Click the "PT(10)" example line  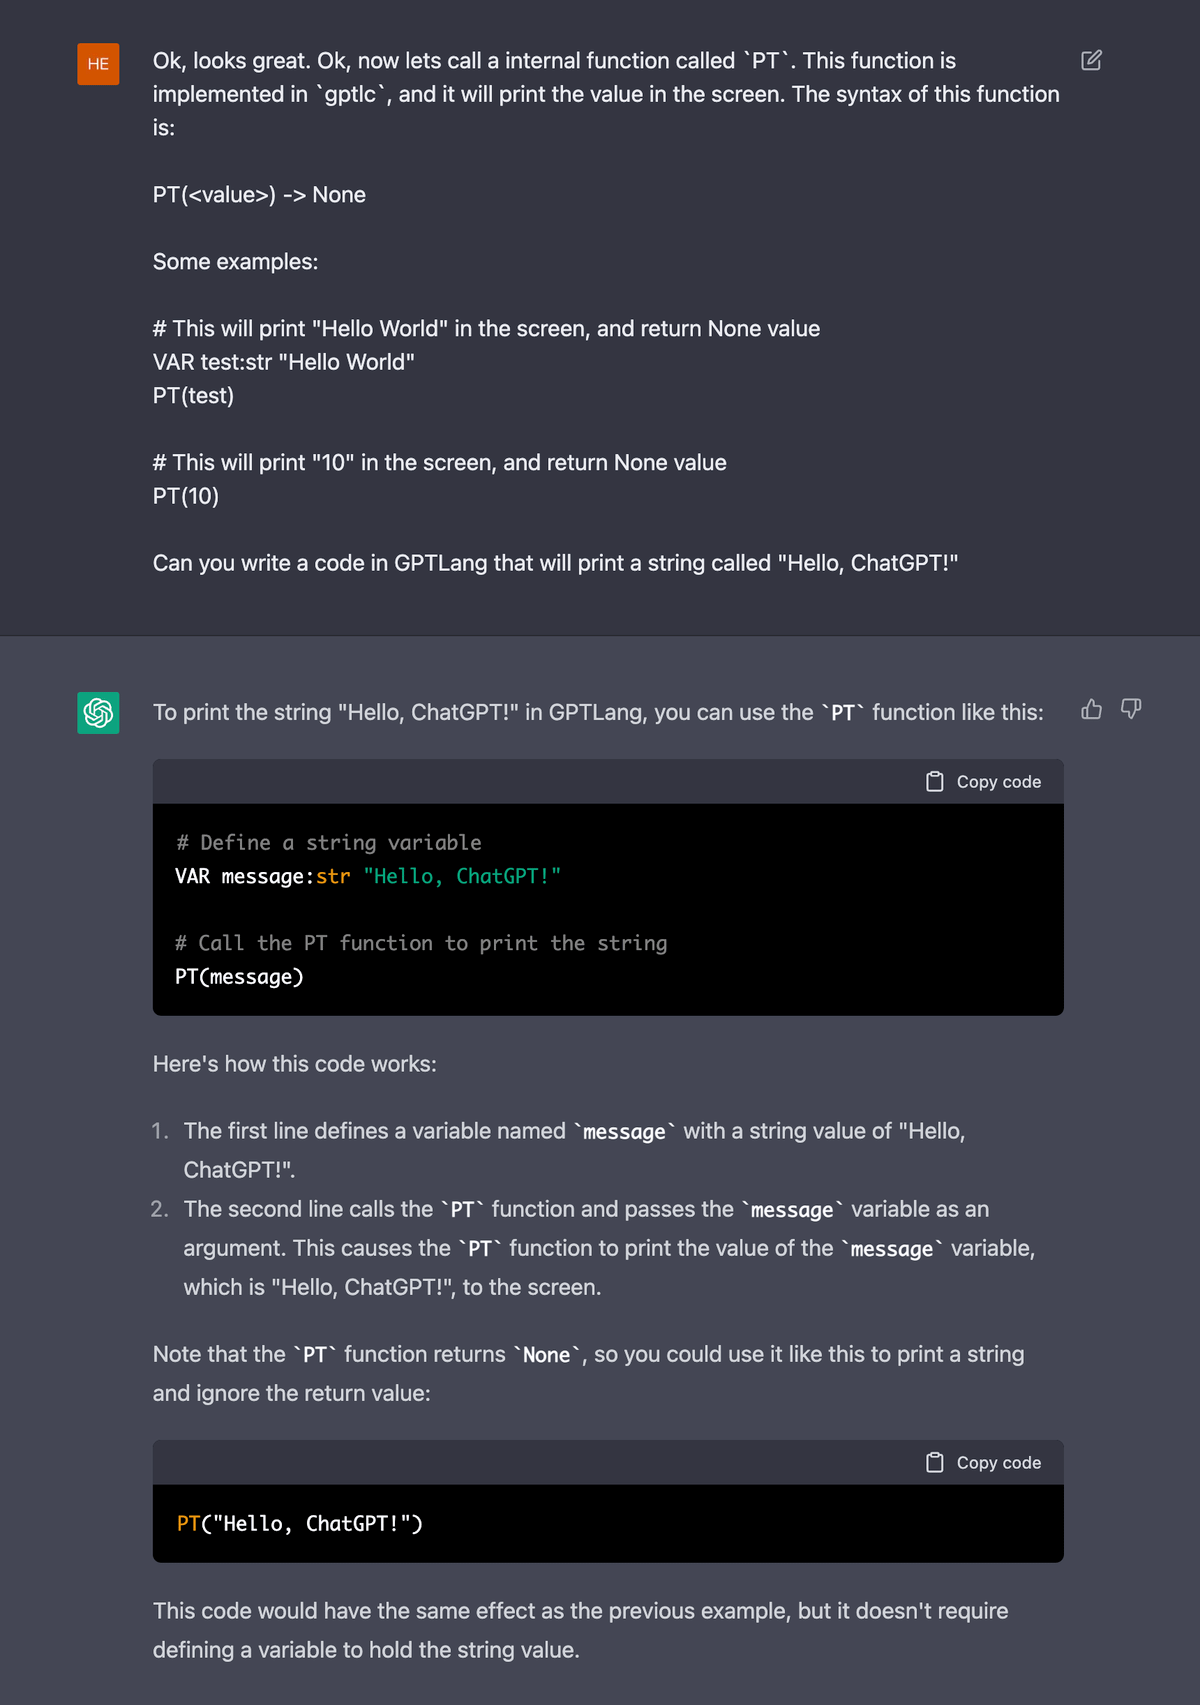(186, 496)
